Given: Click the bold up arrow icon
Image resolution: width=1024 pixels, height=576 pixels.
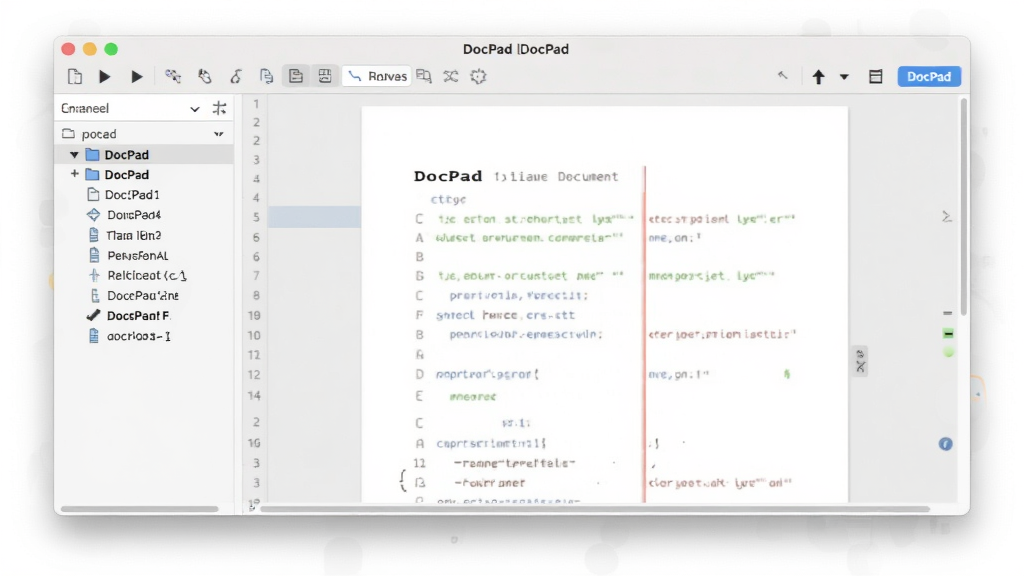Looking at the screenshot, I should [818, 77].
